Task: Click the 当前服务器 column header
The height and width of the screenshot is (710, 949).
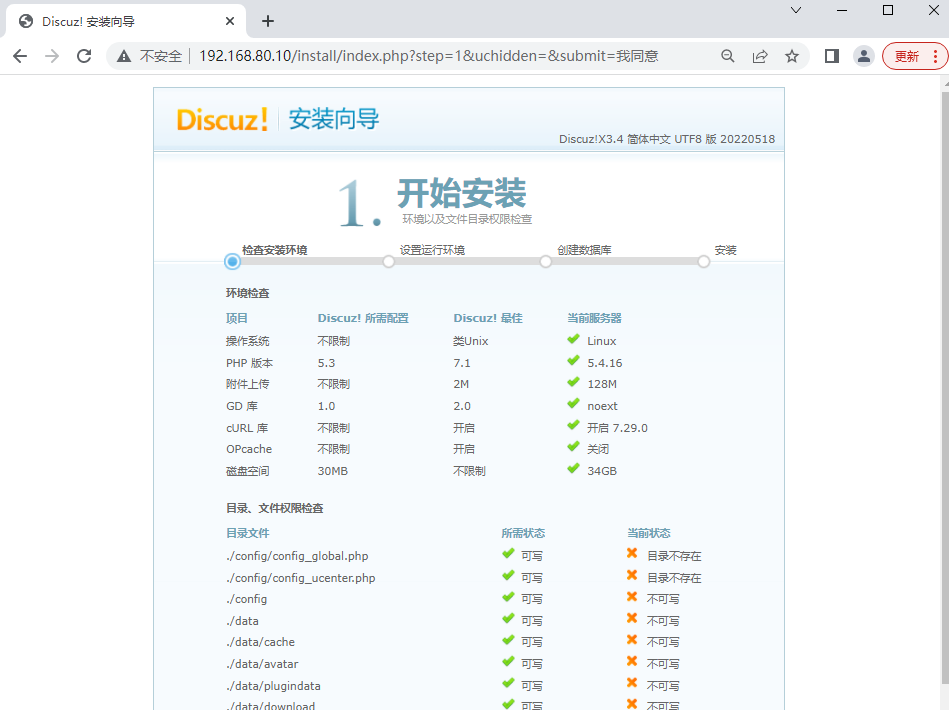Action: coord(594,318)
